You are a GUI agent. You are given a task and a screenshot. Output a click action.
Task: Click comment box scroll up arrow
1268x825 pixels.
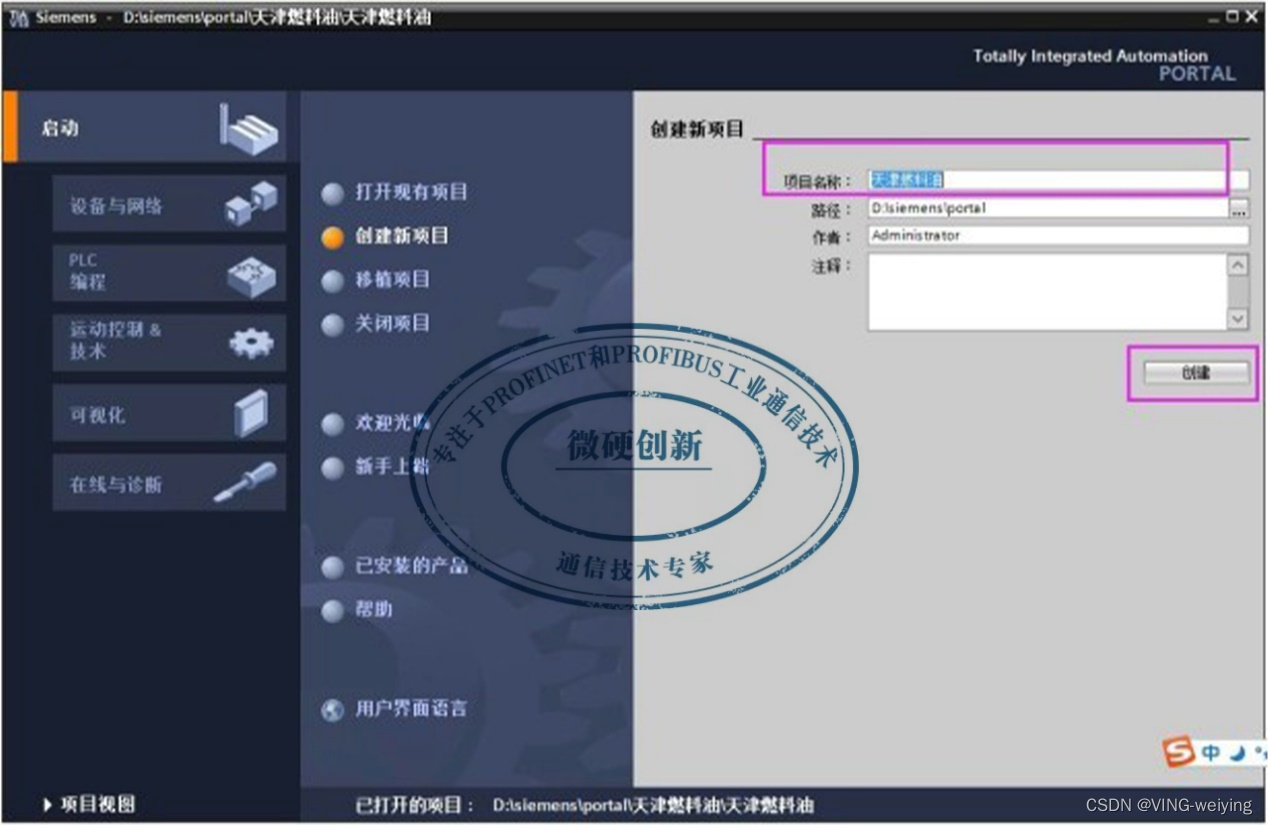[1238, 265]
